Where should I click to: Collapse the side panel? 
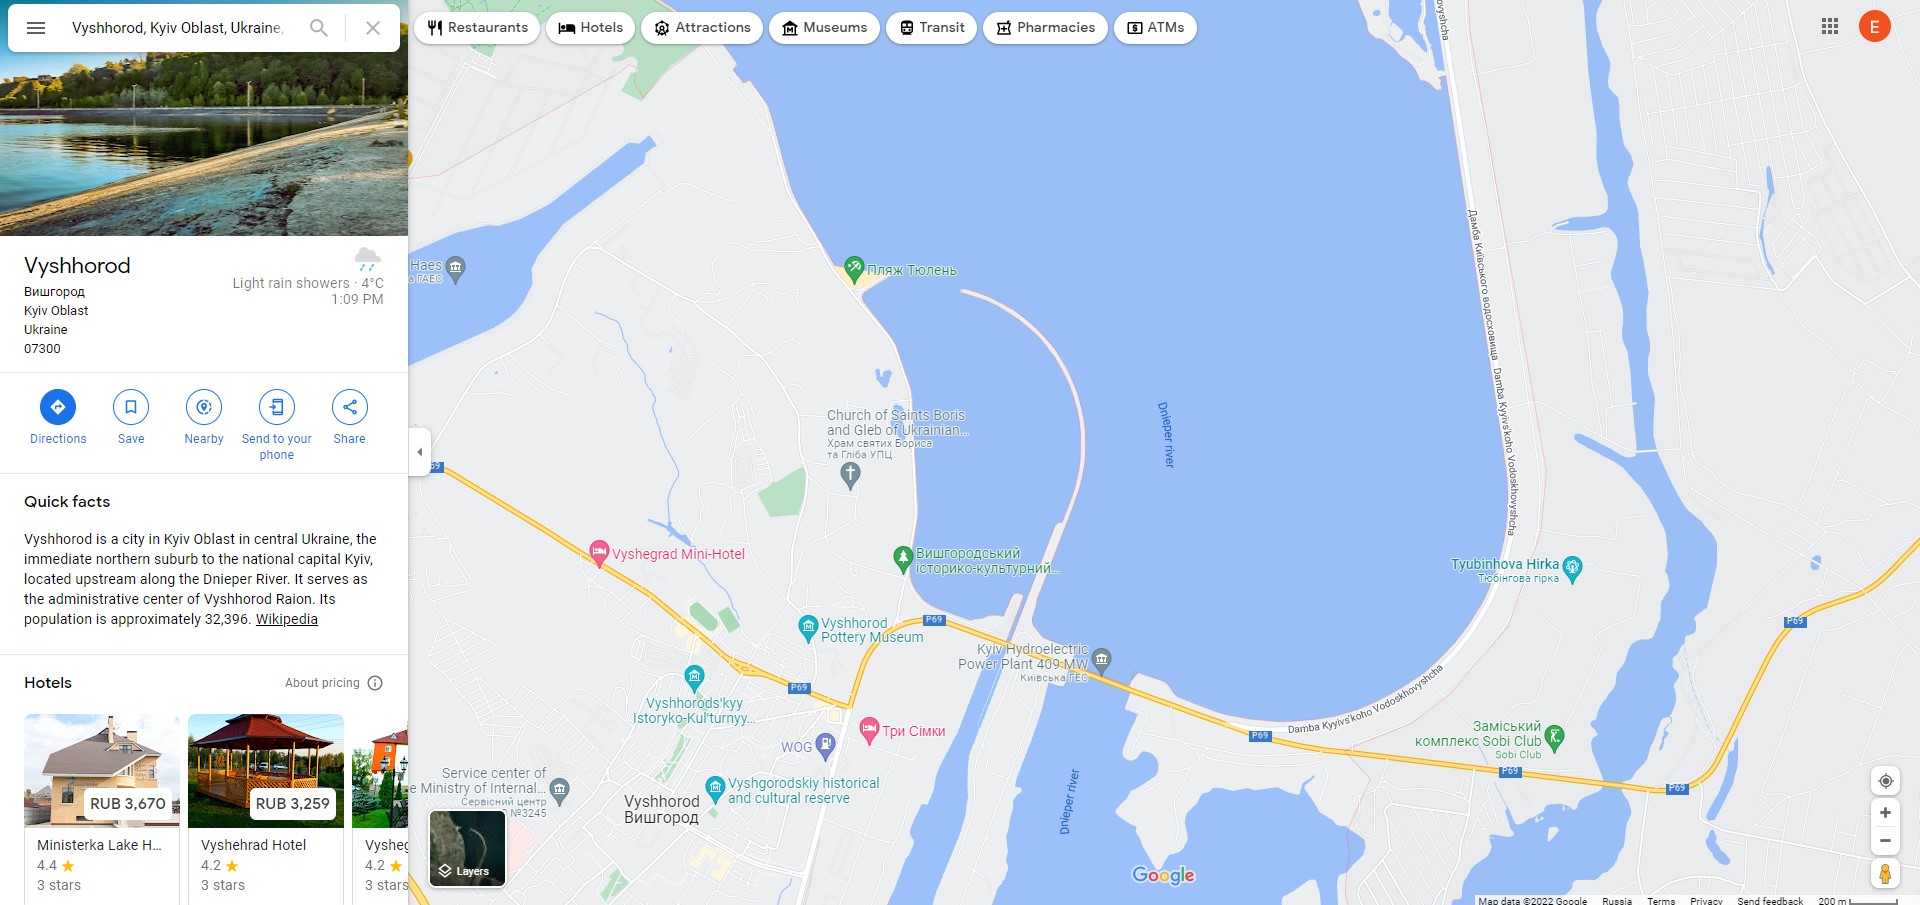click(x=419, y=452)
